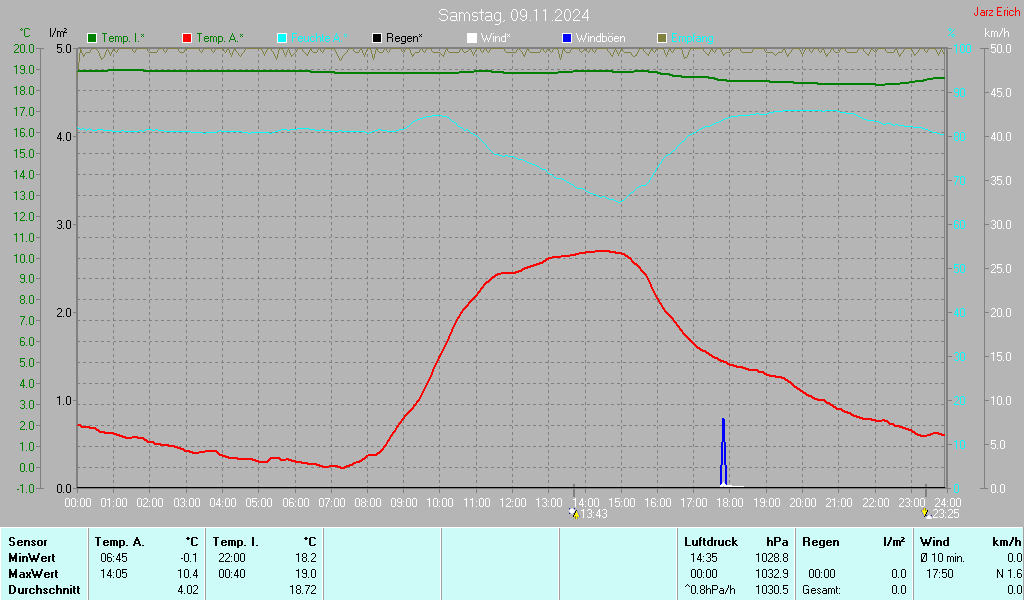Click the MinWert row label
Viewport: 1024px width, 600px height.
click(x=32, y=558)
